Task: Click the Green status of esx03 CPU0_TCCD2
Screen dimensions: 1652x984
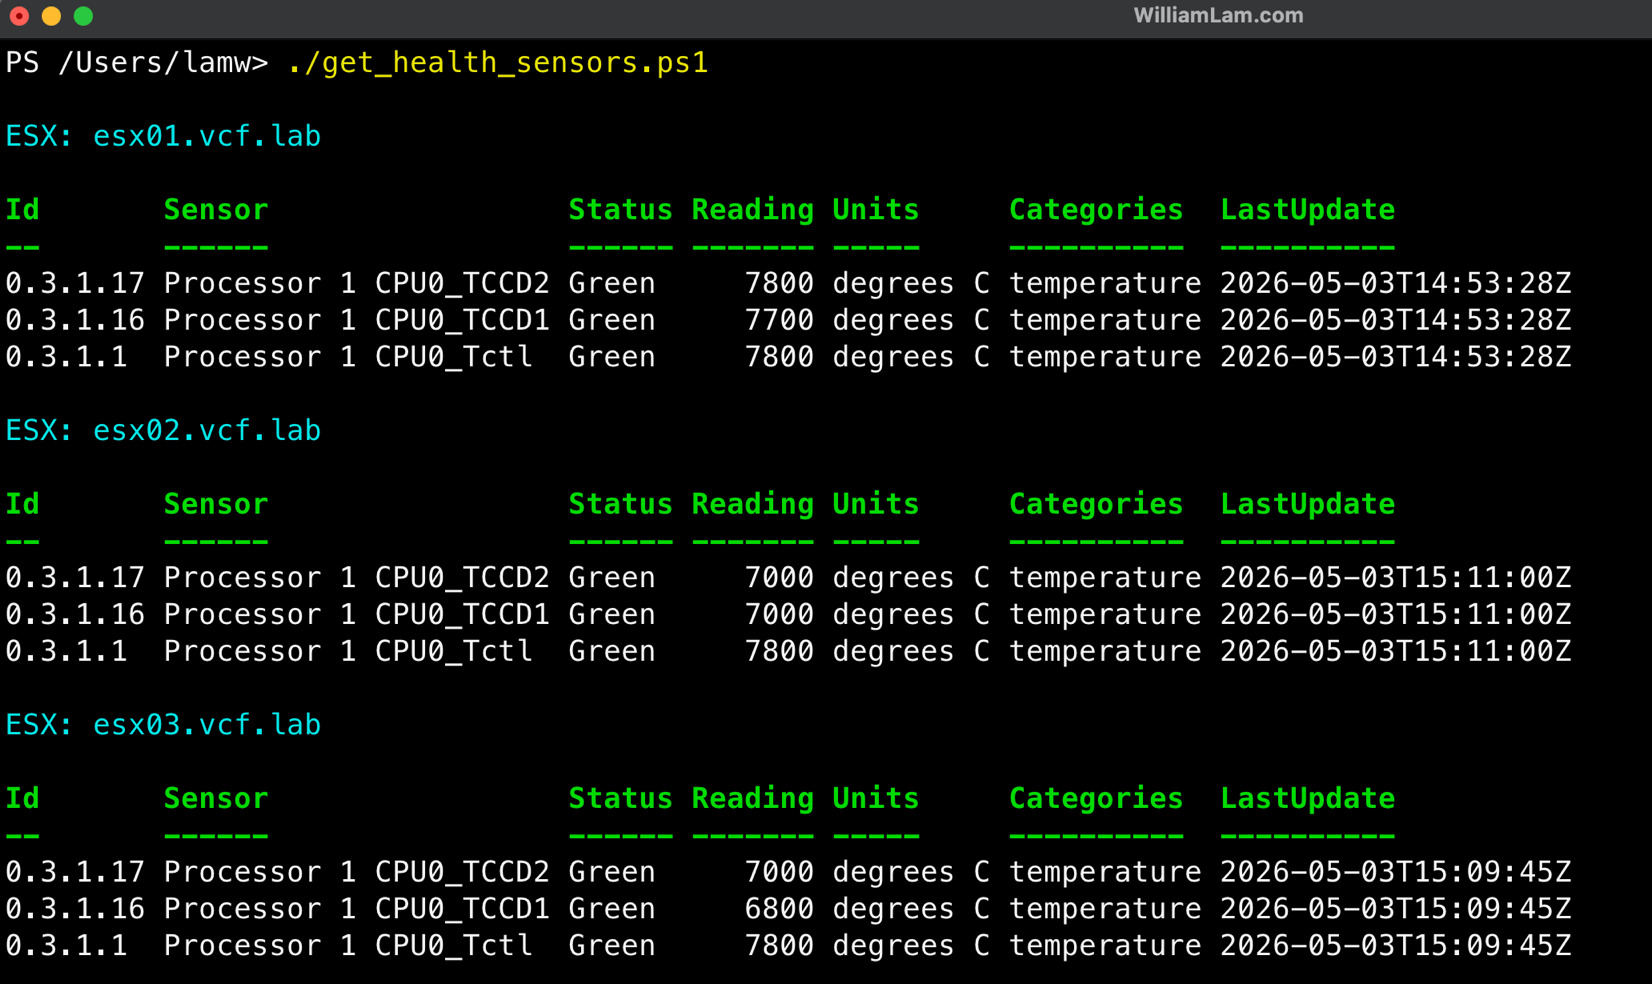Action: pyautogui.click(x=611, y=872)
